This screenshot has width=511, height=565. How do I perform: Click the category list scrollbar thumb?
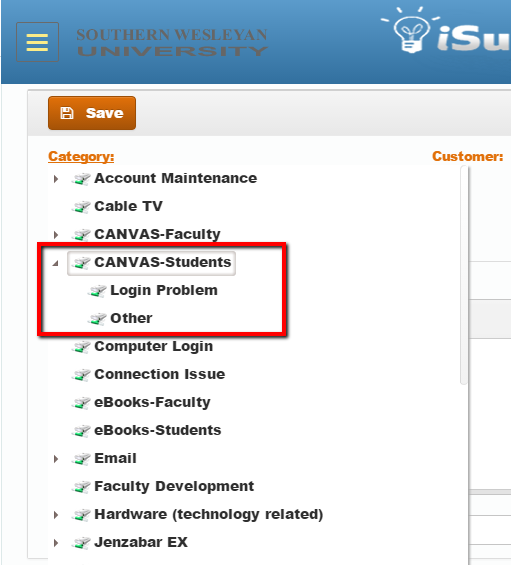464,275
